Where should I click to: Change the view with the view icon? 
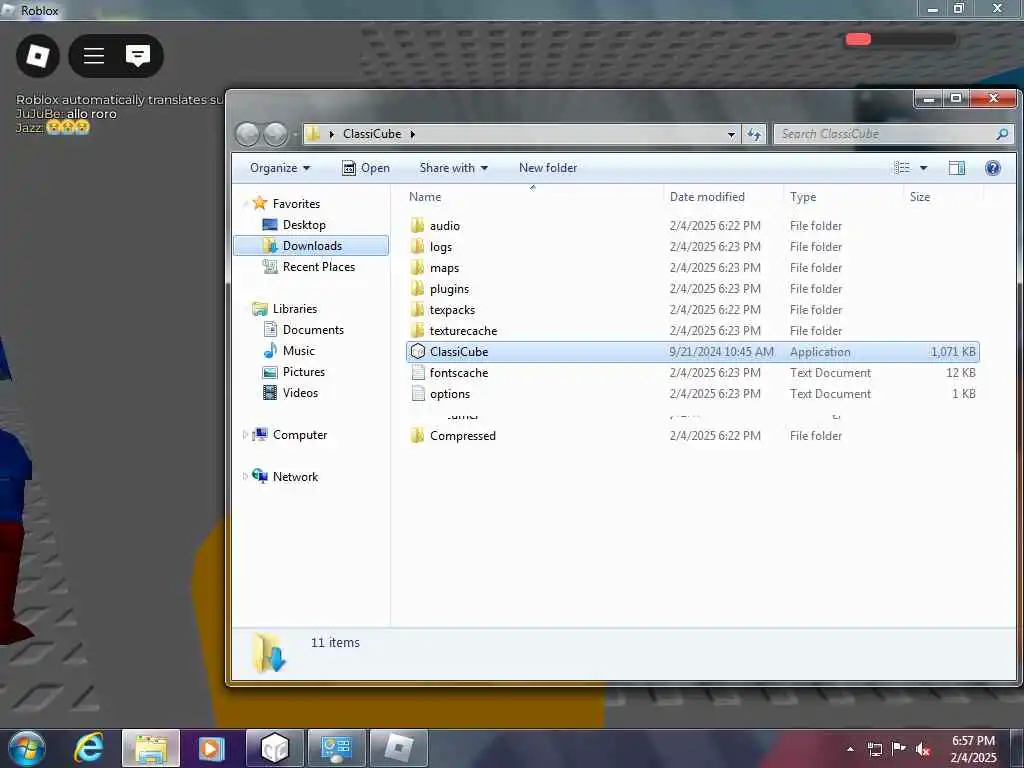902,168
